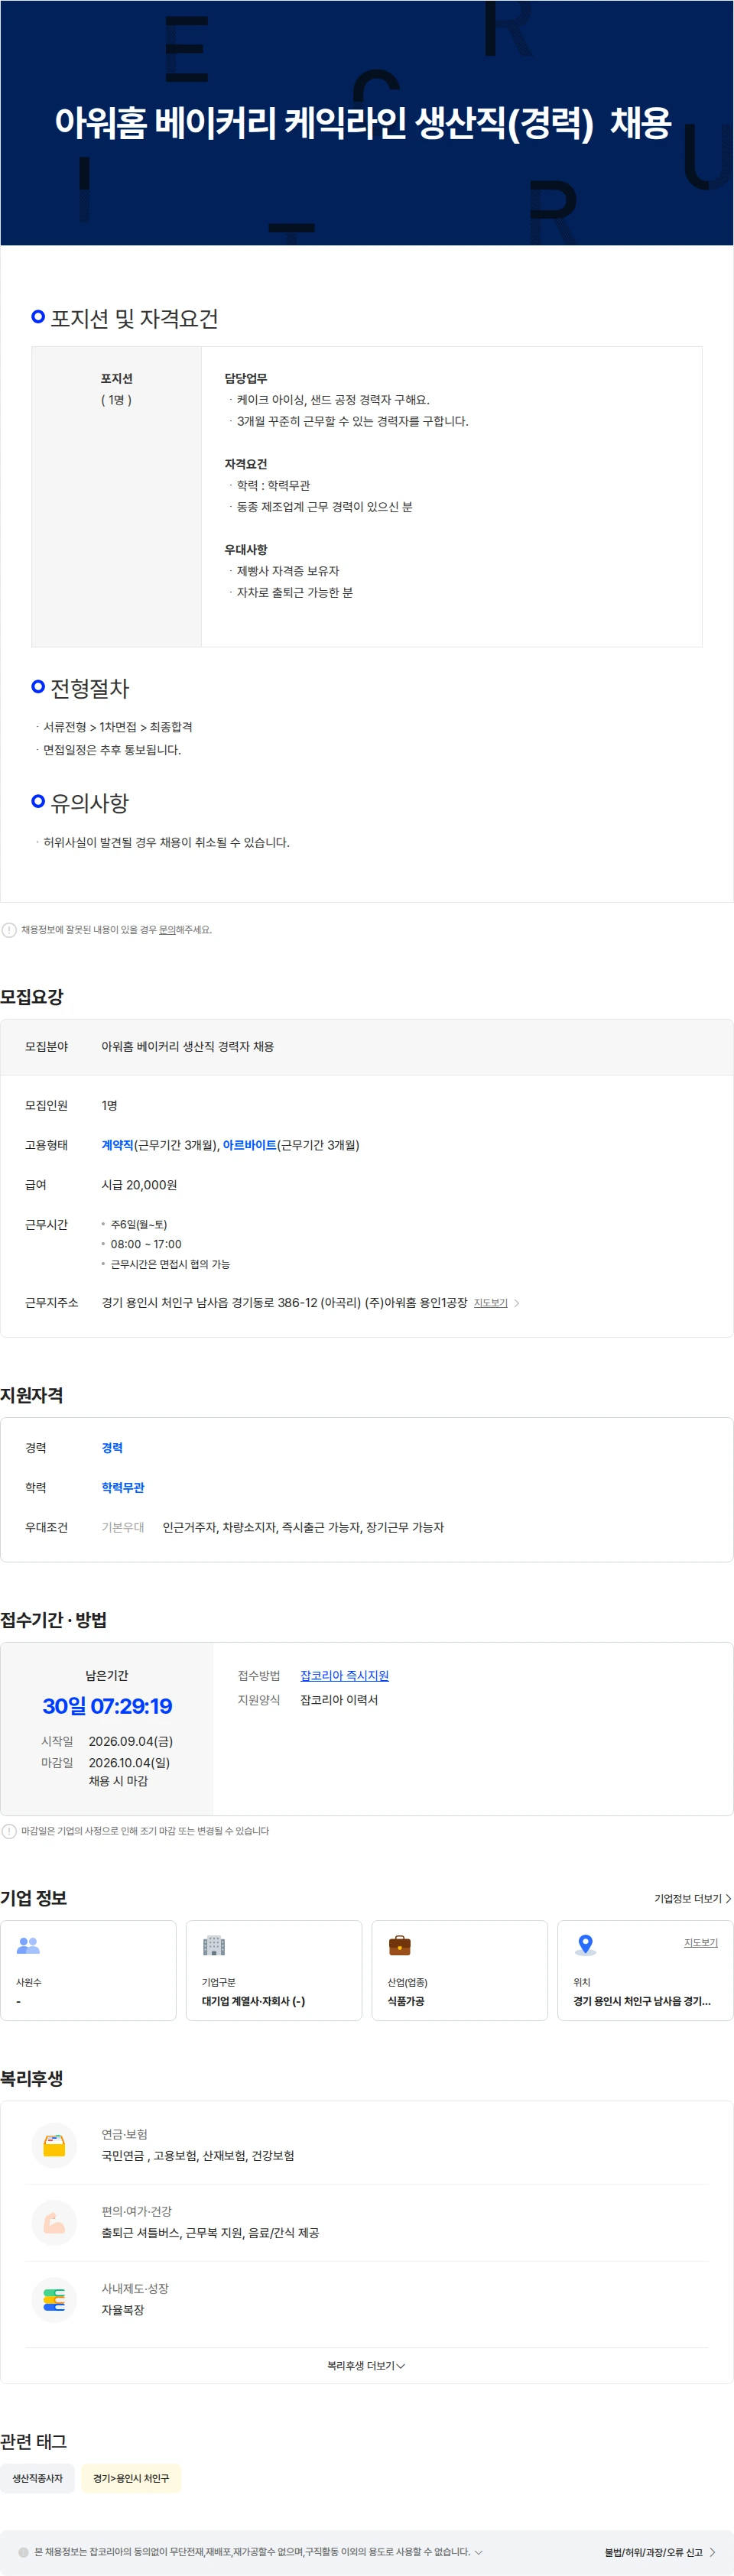Click 인근거주자, 차량소지자 preference text
The width and height of the screenshot is (734, 2576).
point(303,1527)
